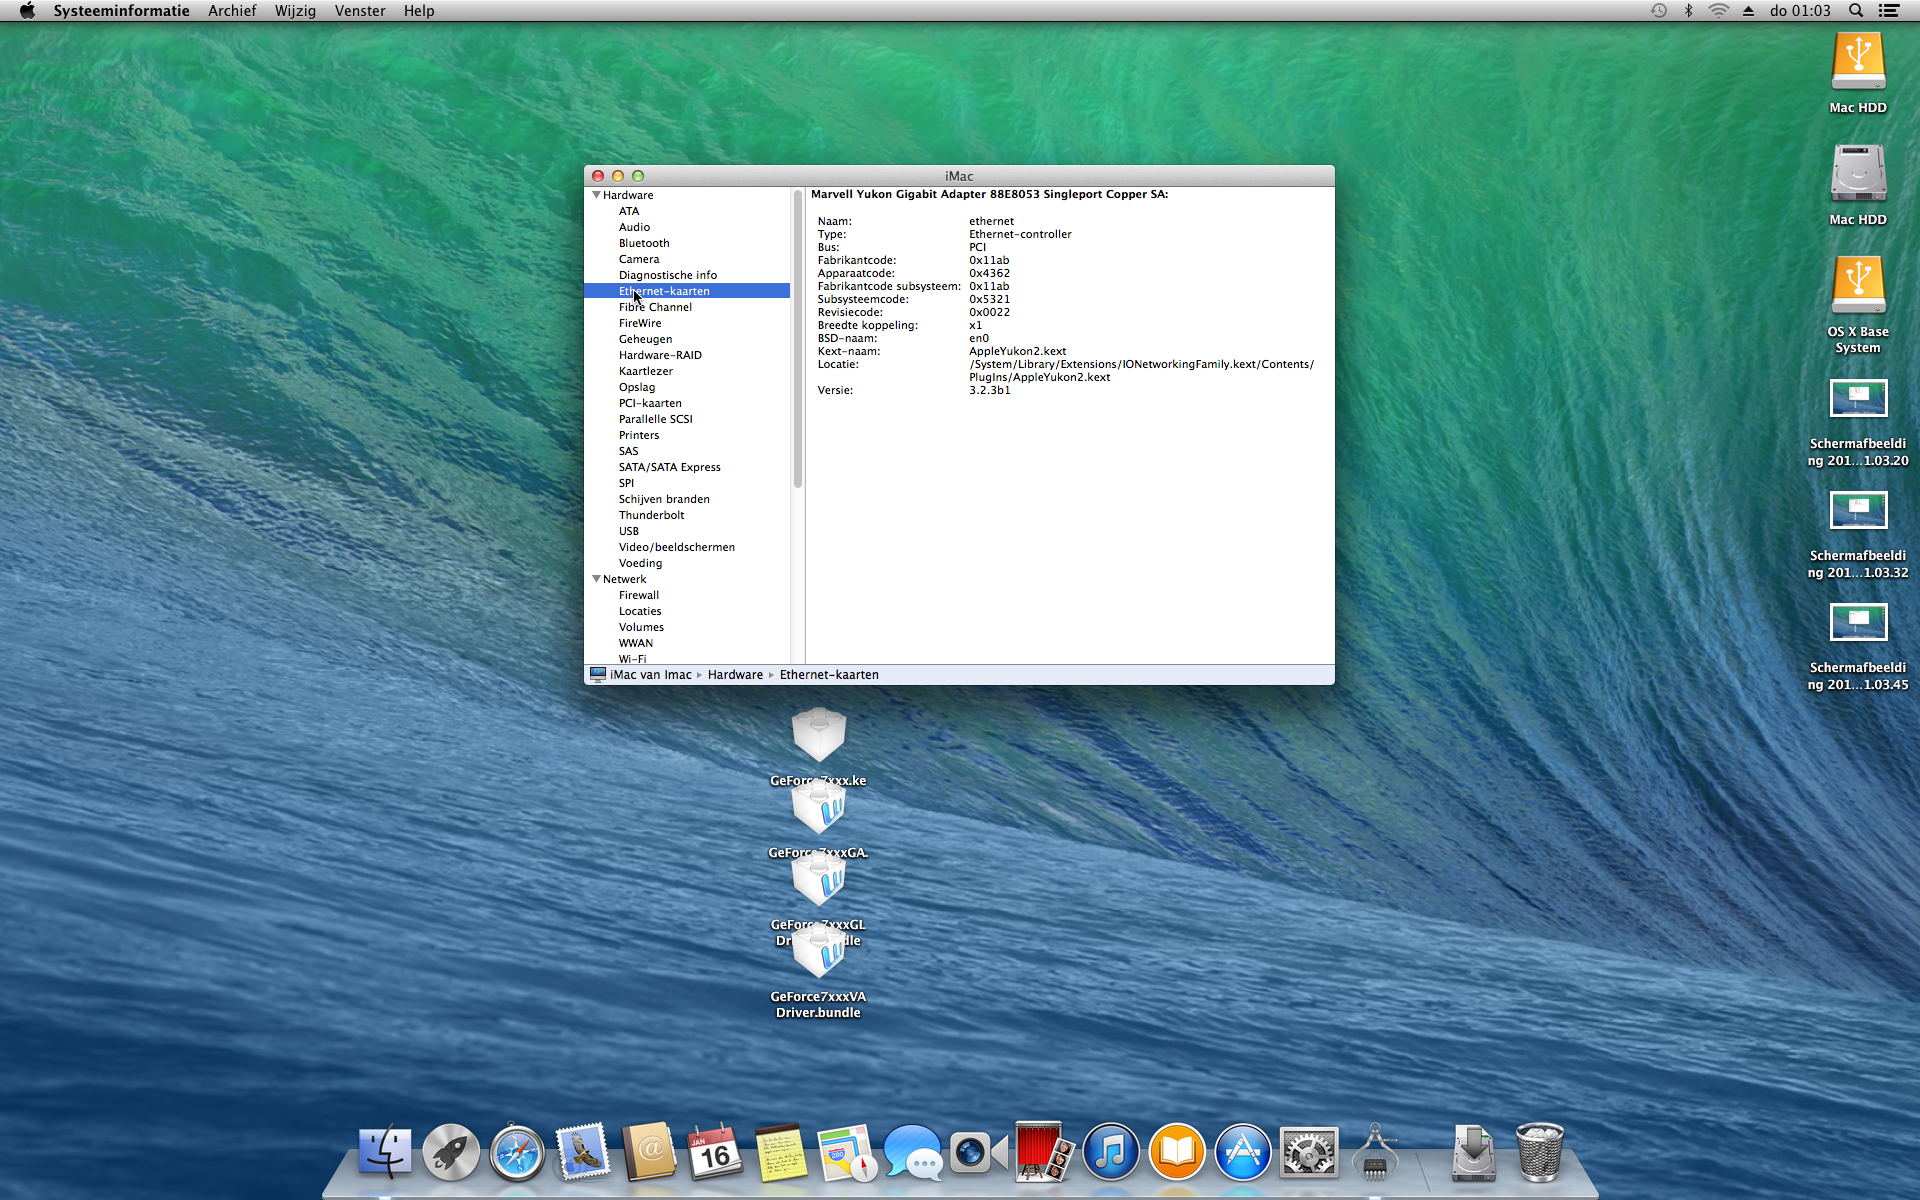Open the Archief menu

tap(232, 11)
